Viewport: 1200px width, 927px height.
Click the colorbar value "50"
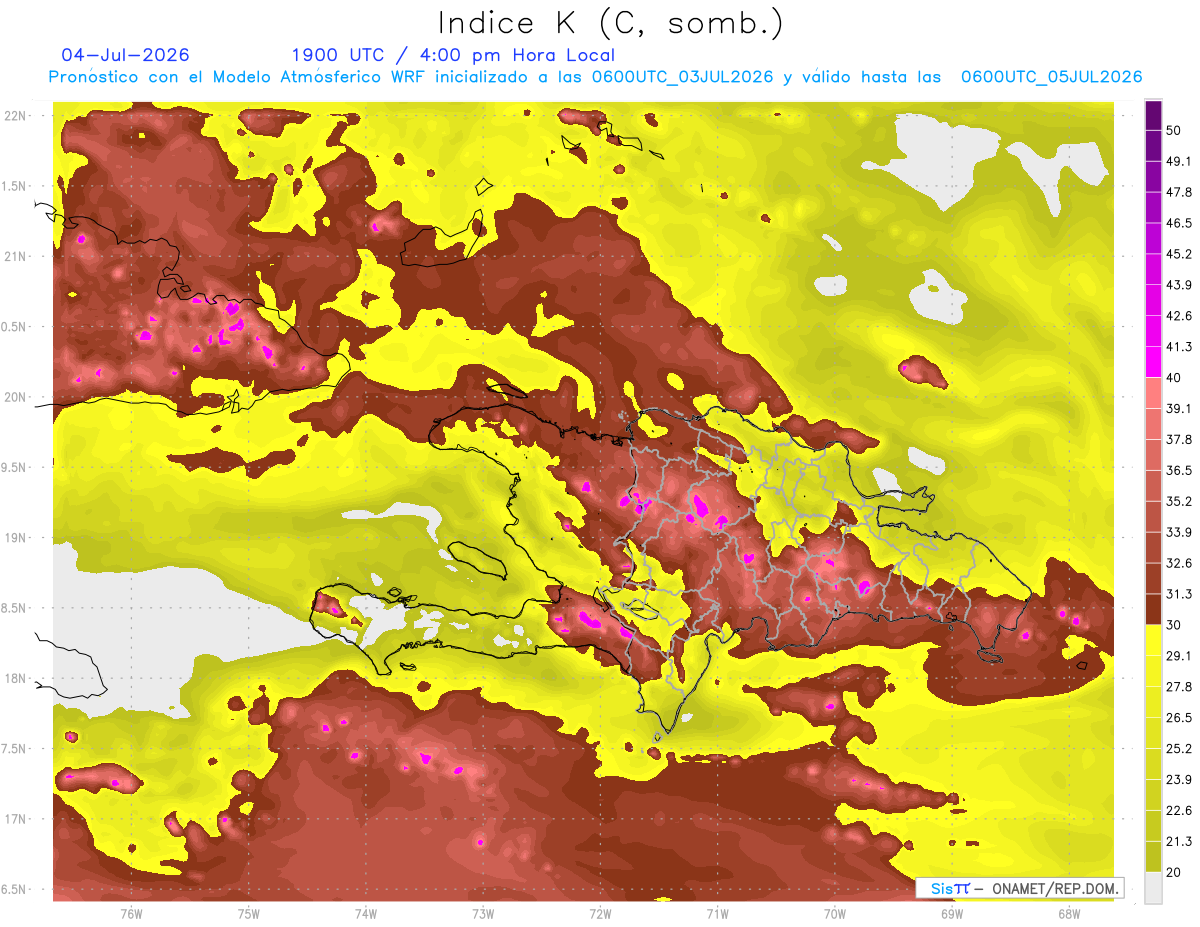tap(1176, 129)
